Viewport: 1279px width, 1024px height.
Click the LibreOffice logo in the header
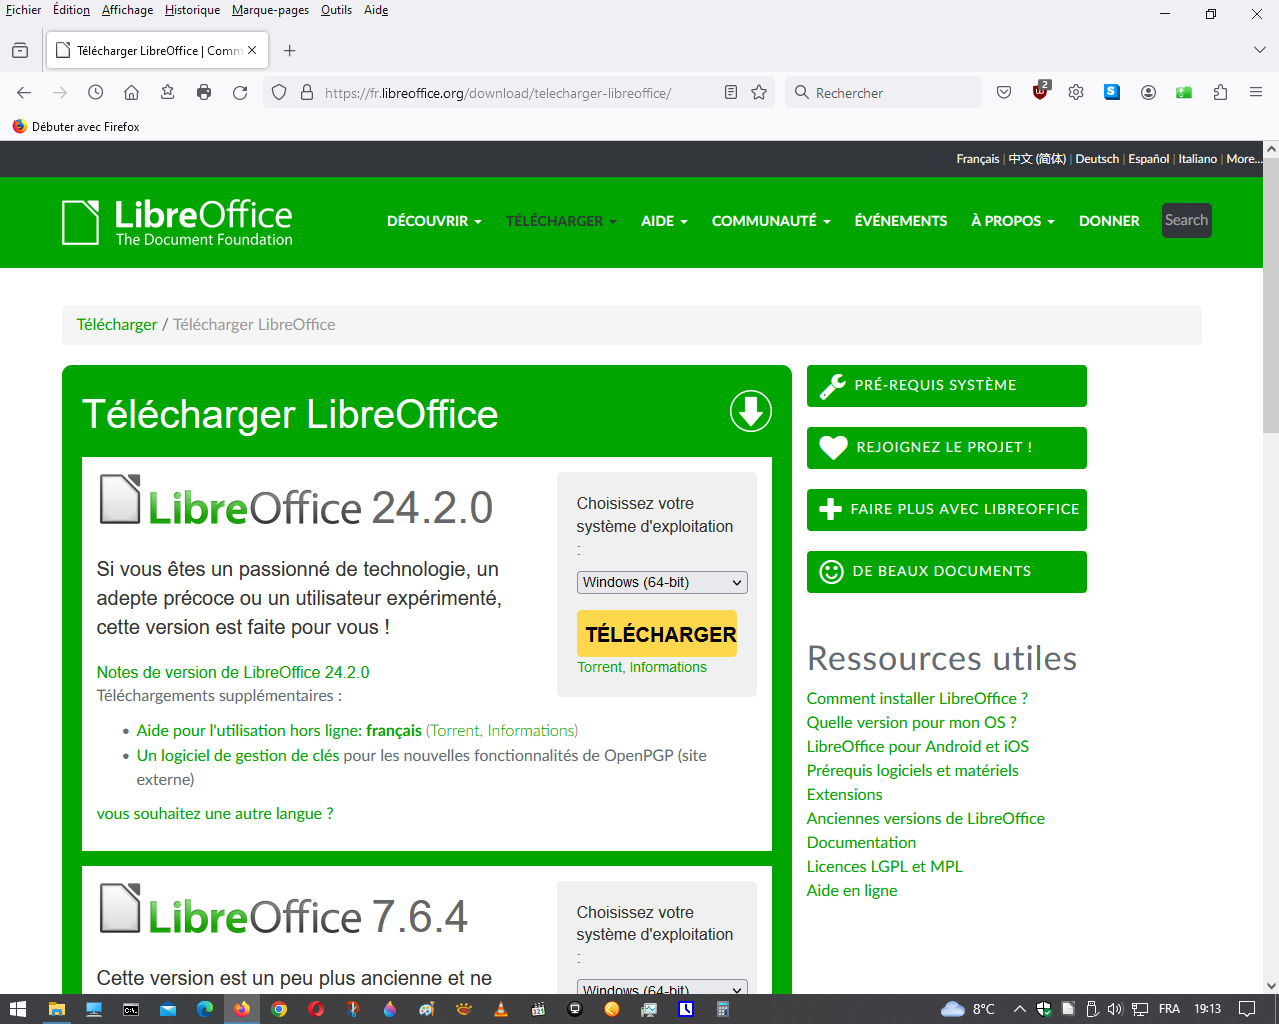click(x=177, y=222)
